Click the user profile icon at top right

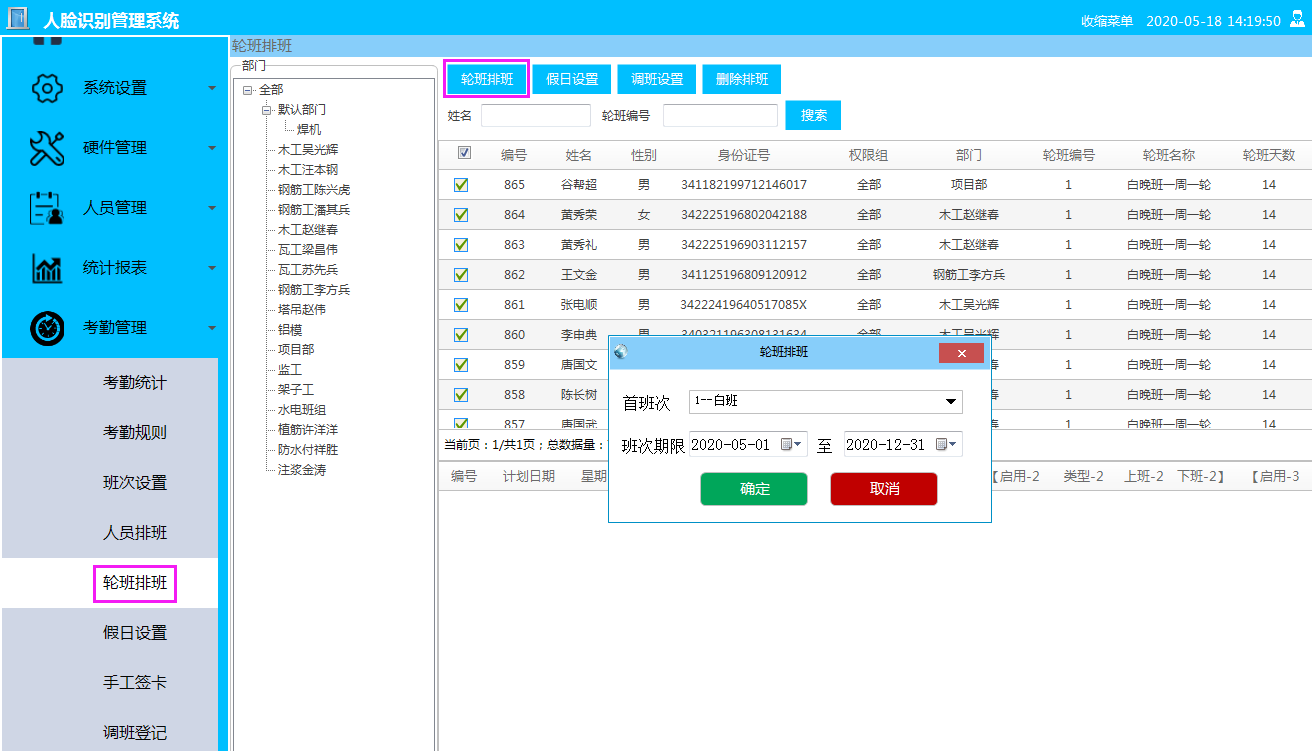(x=1297, y=20)
